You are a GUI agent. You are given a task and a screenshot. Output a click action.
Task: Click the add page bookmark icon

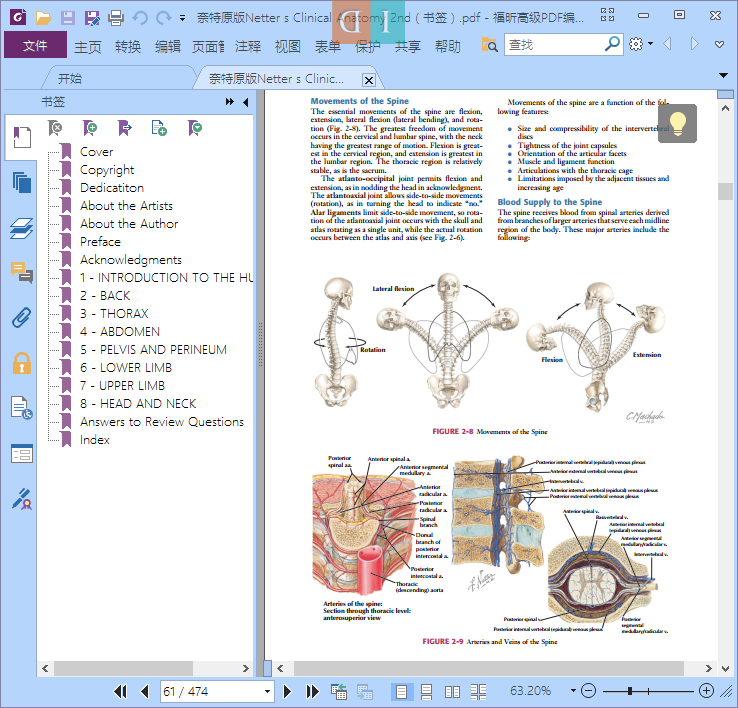coord(159,128)
